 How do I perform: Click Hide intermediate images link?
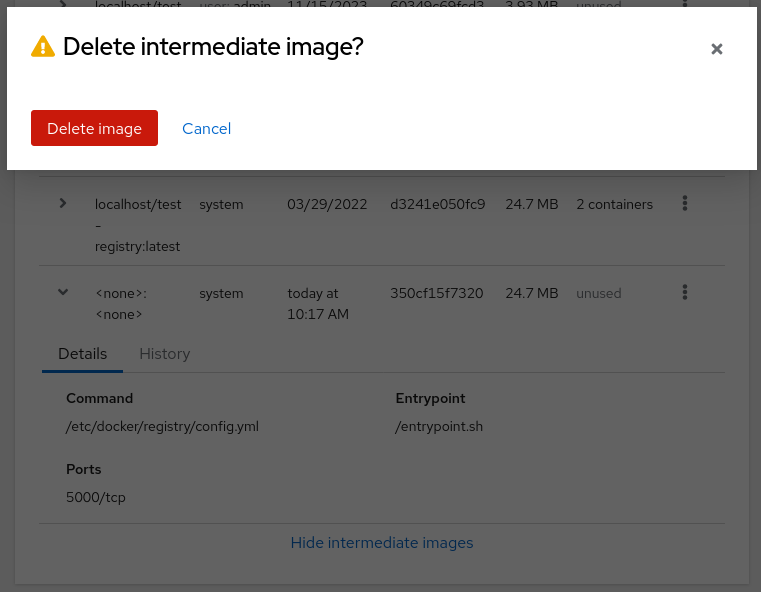click(381, 543)
